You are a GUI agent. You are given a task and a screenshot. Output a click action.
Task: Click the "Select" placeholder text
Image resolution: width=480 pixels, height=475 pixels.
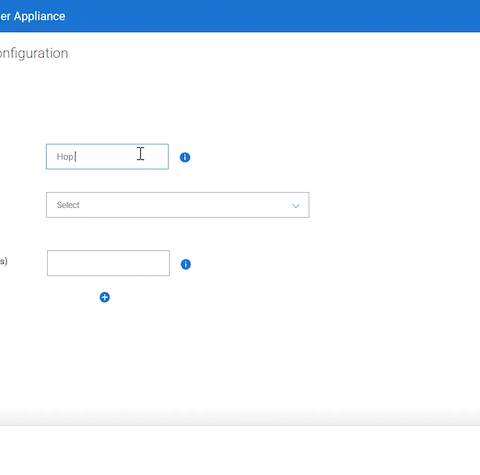(68, 205)
